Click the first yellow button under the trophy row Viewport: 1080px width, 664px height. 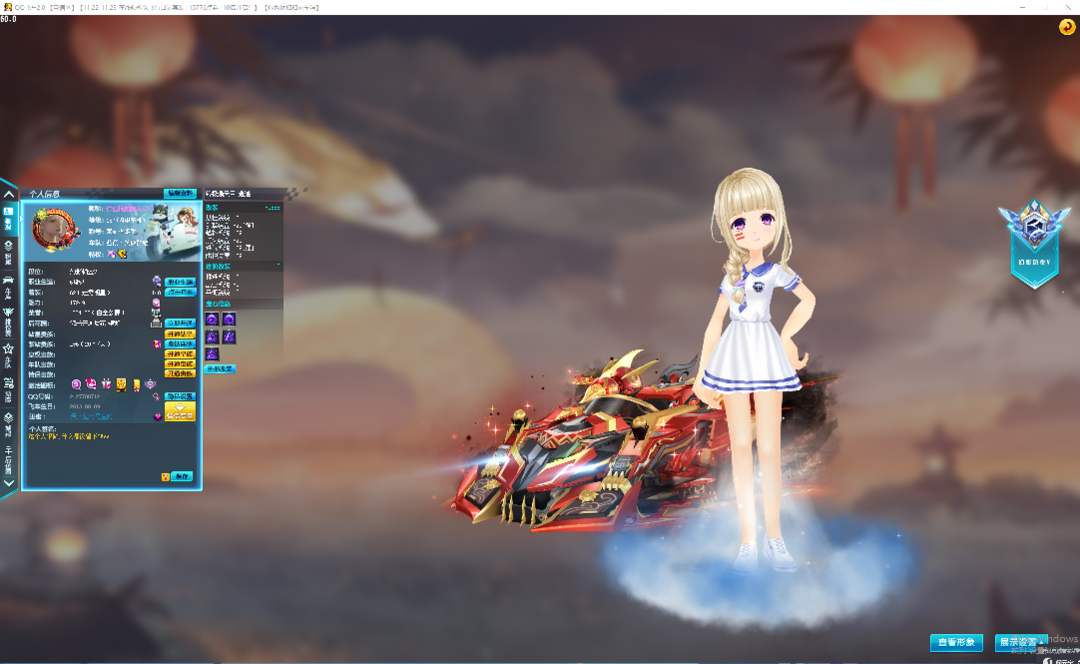click(x=180, y=333)
